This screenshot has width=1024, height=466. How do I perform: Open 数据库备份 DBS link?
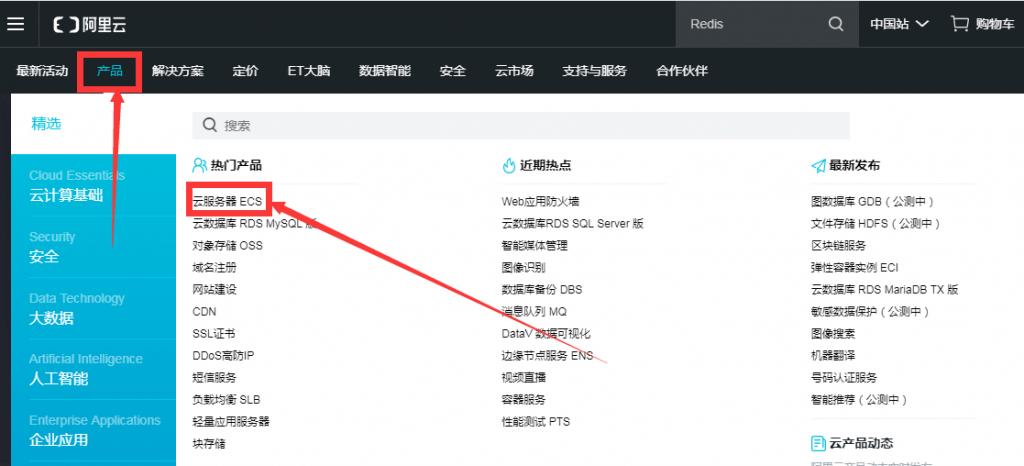point(542,290)
